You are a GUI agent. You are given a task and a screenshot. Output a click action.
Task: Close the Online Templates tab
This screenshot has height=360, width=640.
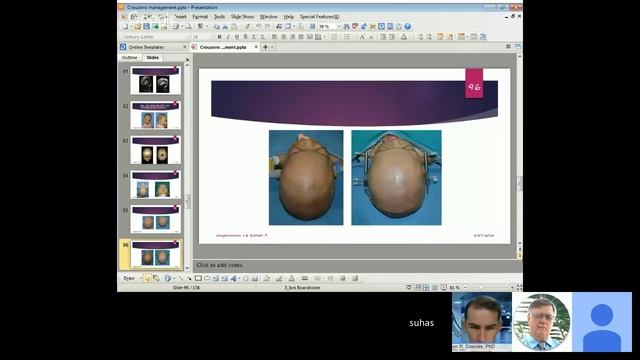(x=184, y=47)
